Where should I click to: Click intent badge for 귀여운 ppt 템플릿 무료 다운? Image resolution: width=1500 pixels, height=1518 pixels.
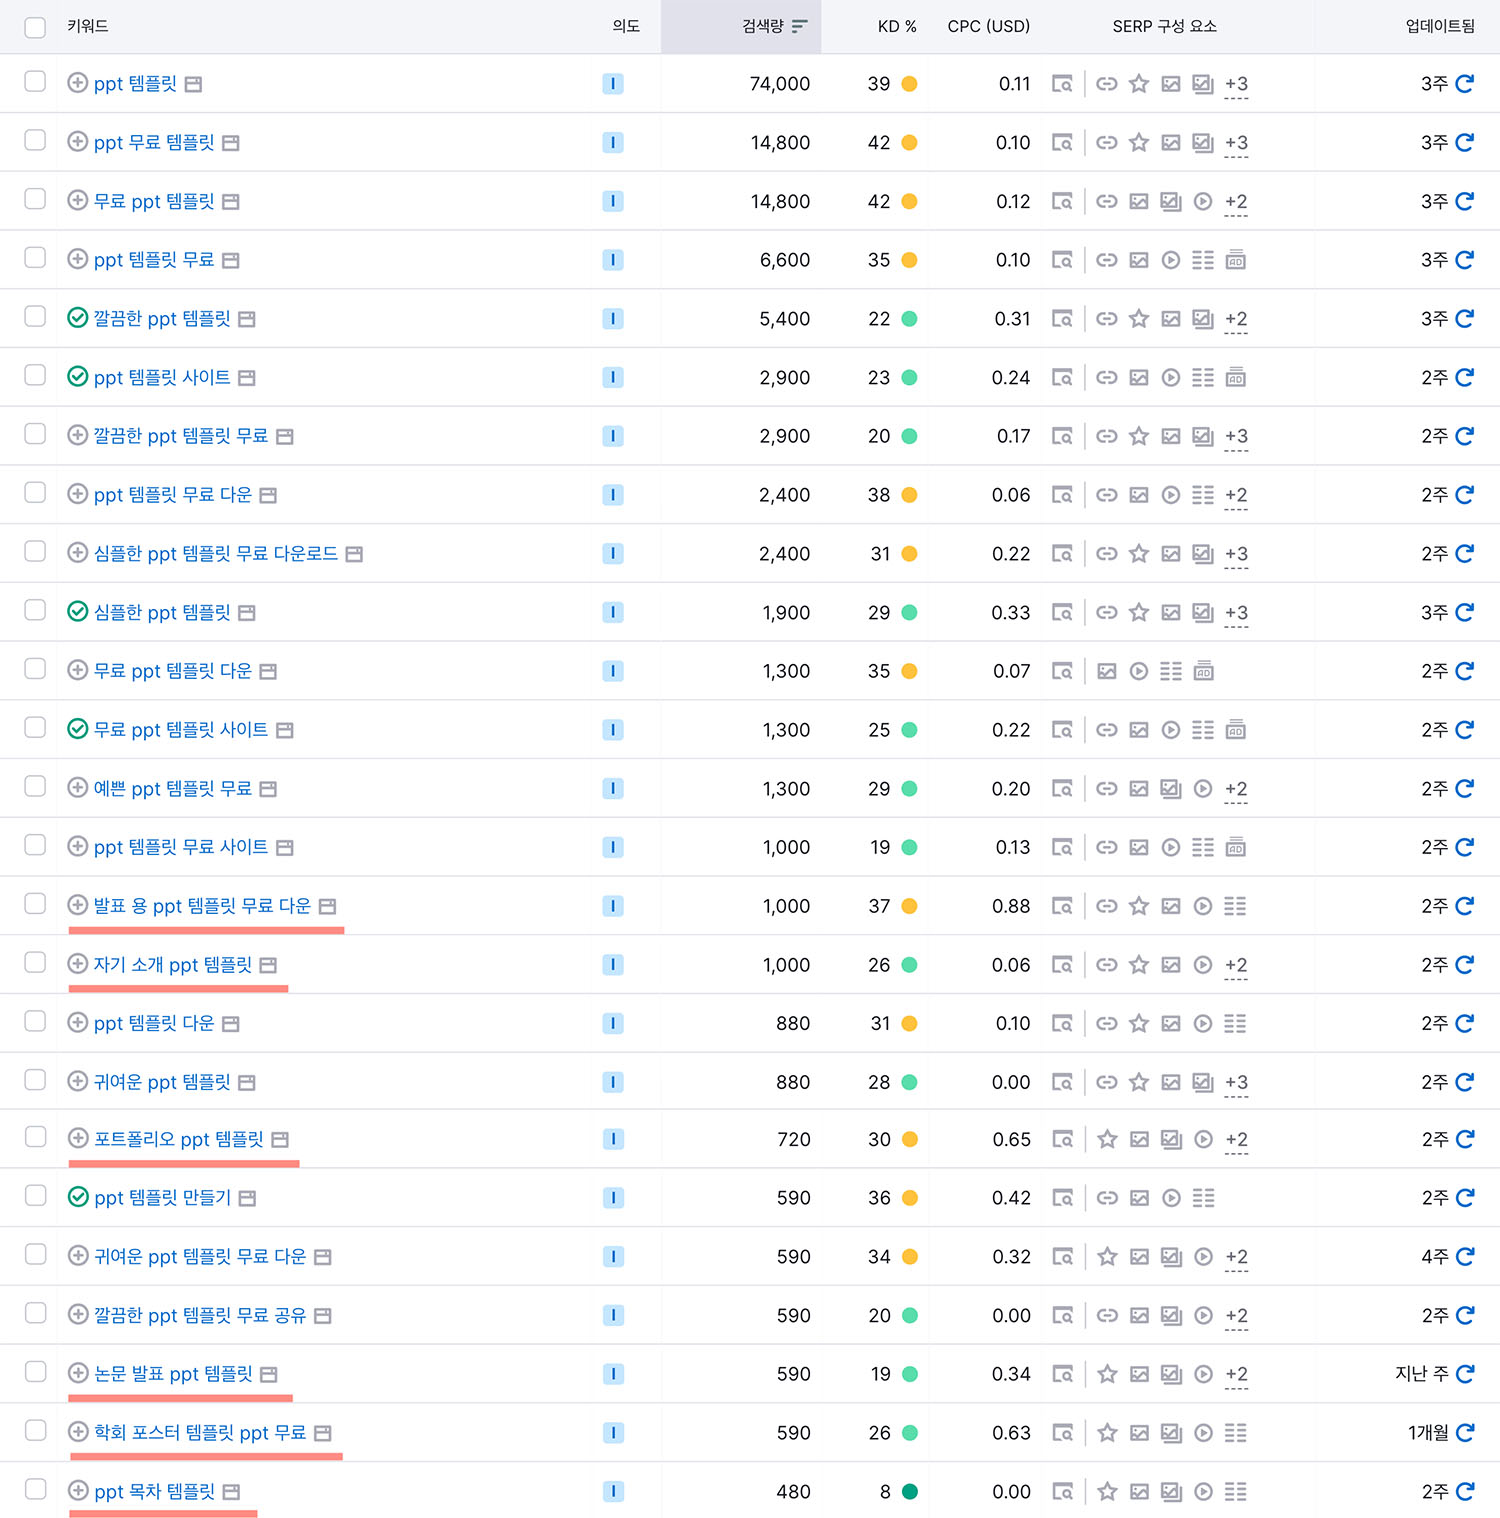[613, 1257]
